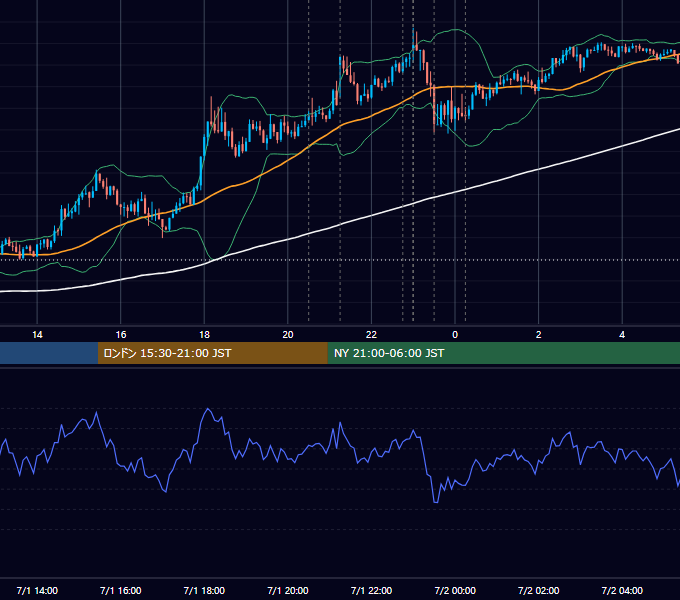The width and height of the screenshot is (680, 600).
Task: Click the hour label 16 on price chart axis
Action: coord(121,335)
